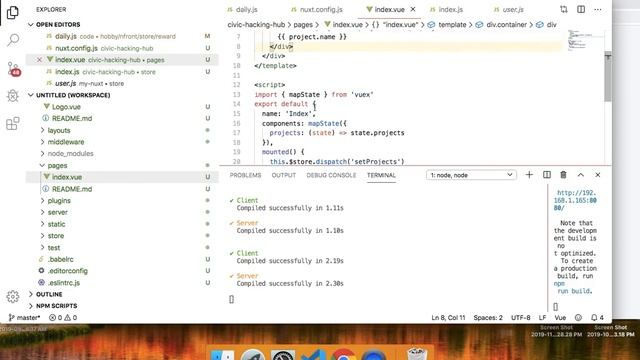Expand the Outline section

coord(49,294)
